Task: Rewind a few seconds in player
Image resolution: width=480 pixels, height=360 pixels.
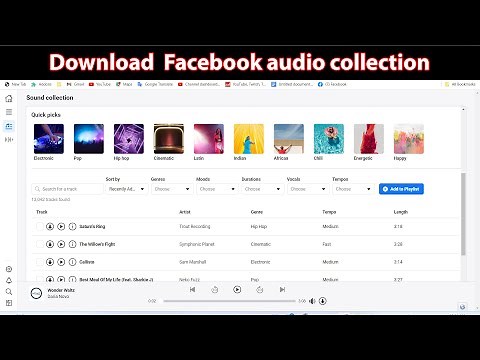Action: coord(215,290)
